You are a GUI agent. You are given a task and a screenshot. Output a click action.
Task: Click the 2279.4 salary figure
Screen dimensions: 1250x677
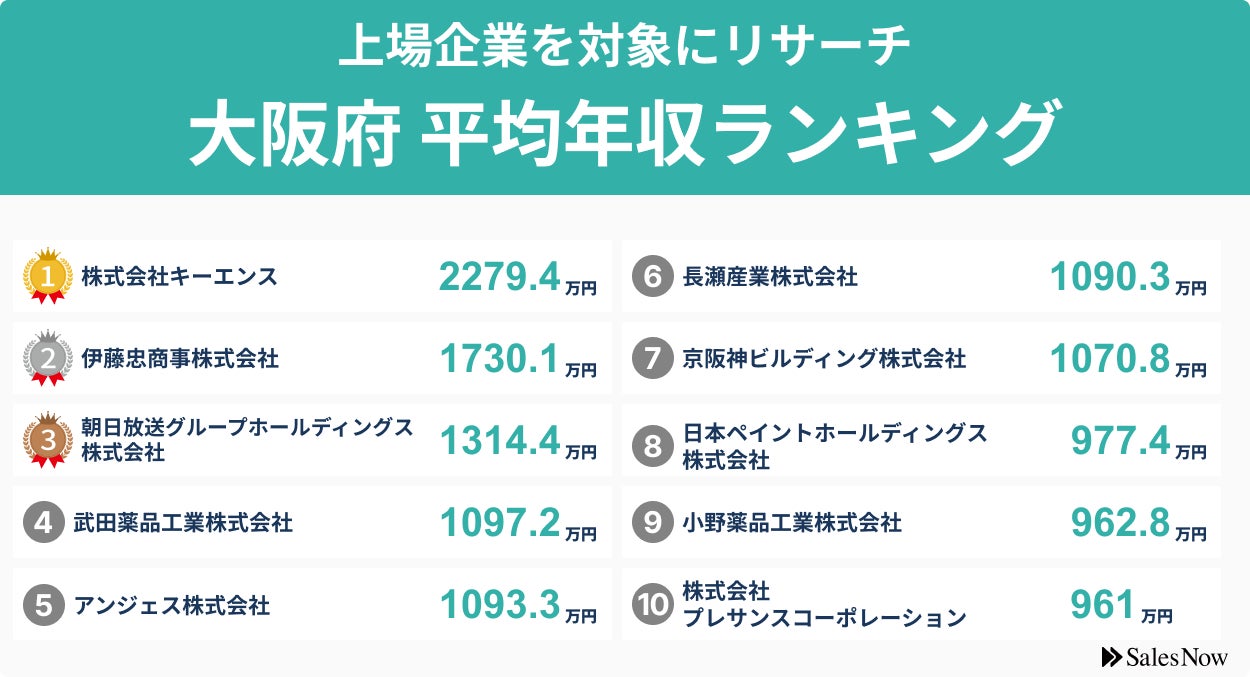(500, 277)
